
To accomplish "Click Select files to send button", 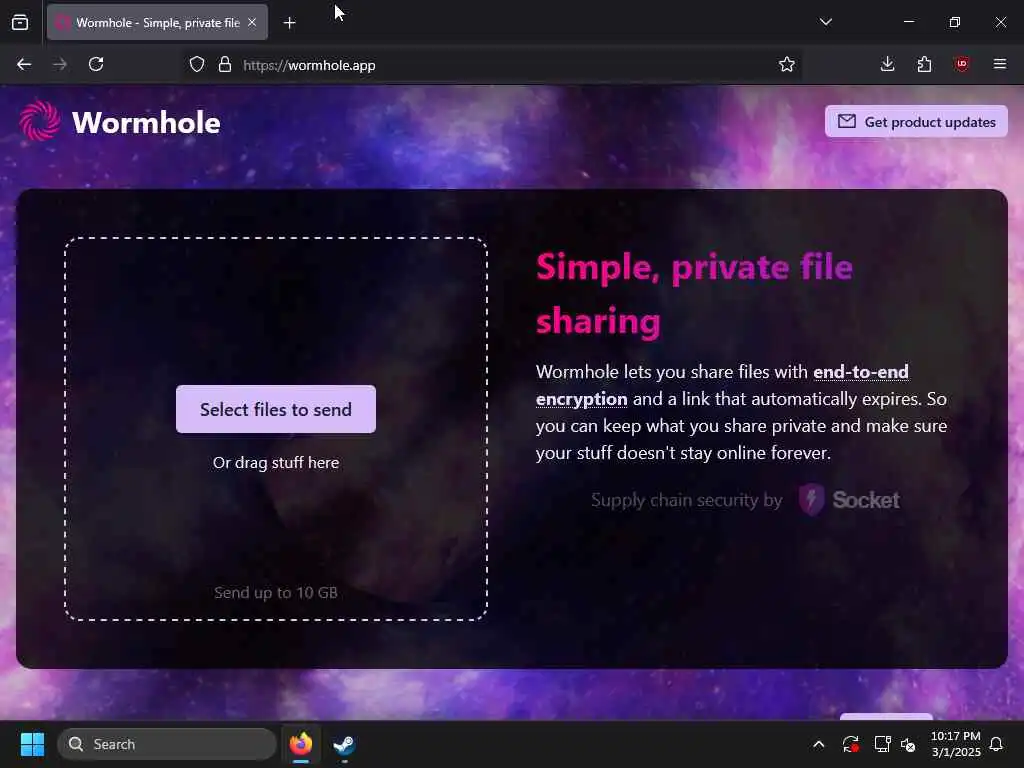I will pos(276,409).
